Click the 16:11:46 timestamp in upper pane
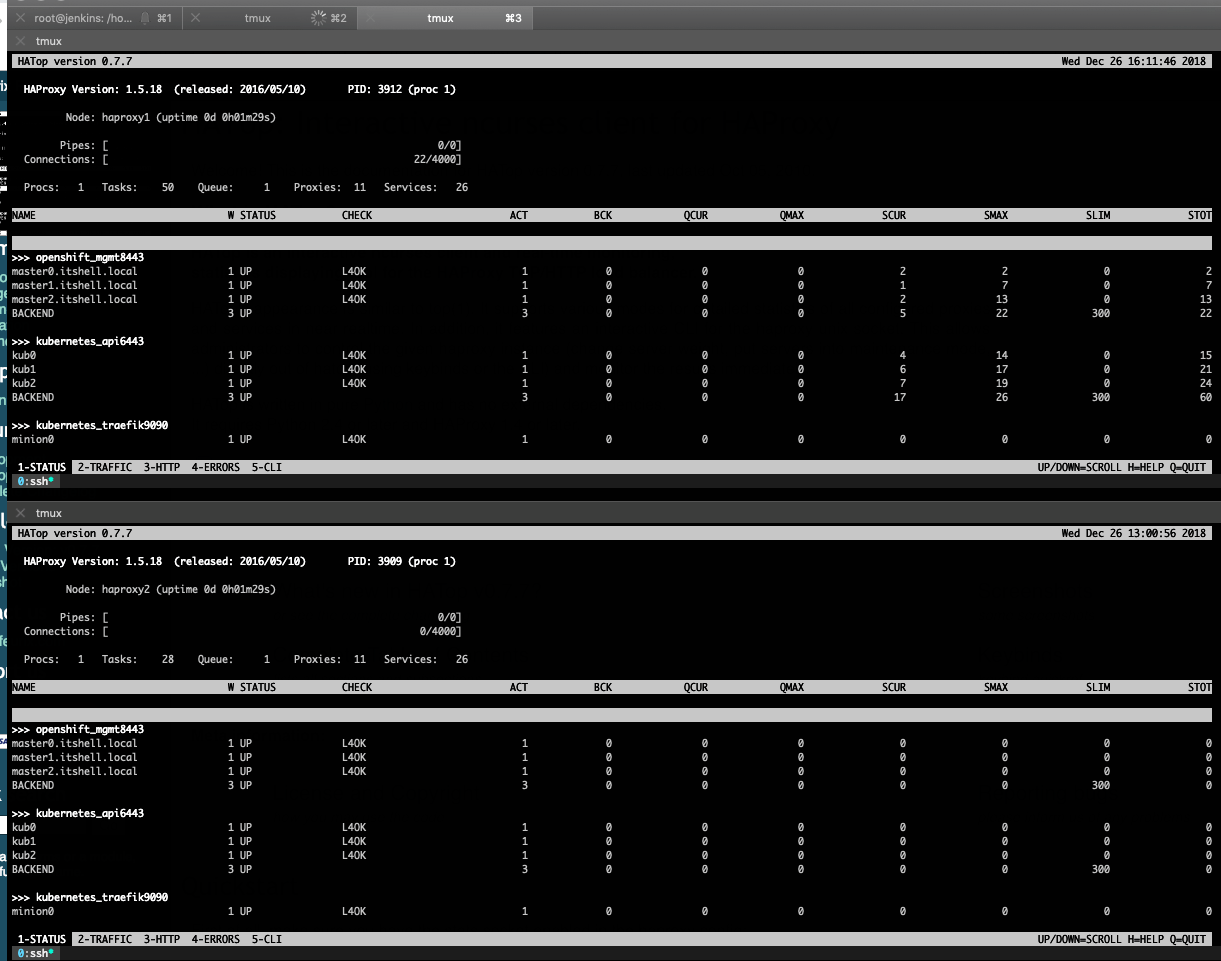Screen dimensions: 1221x961 (1153, 61)
